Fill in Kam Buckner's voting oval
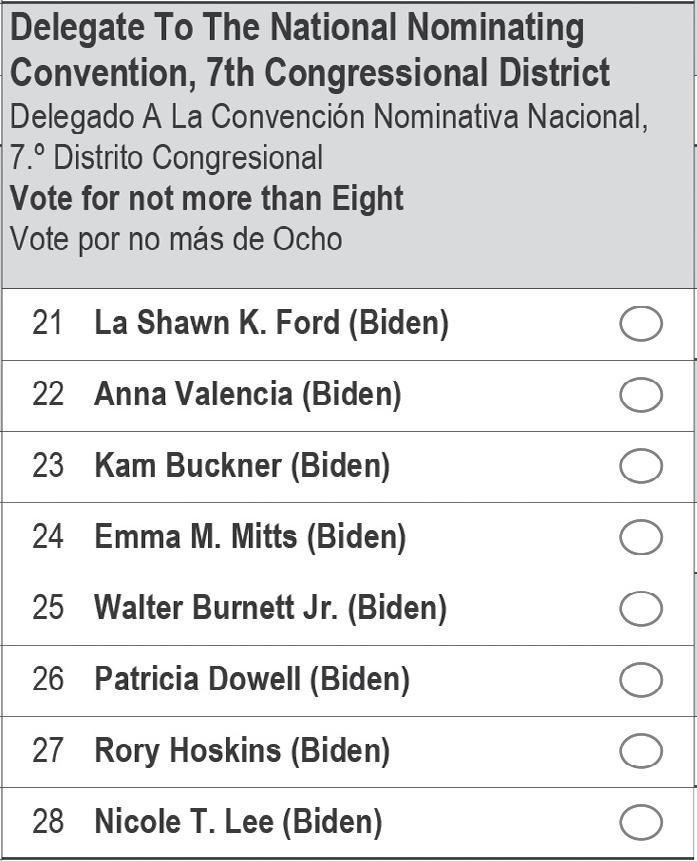The height and width of the screenshot is (861, 697). [x=641, y=466]
